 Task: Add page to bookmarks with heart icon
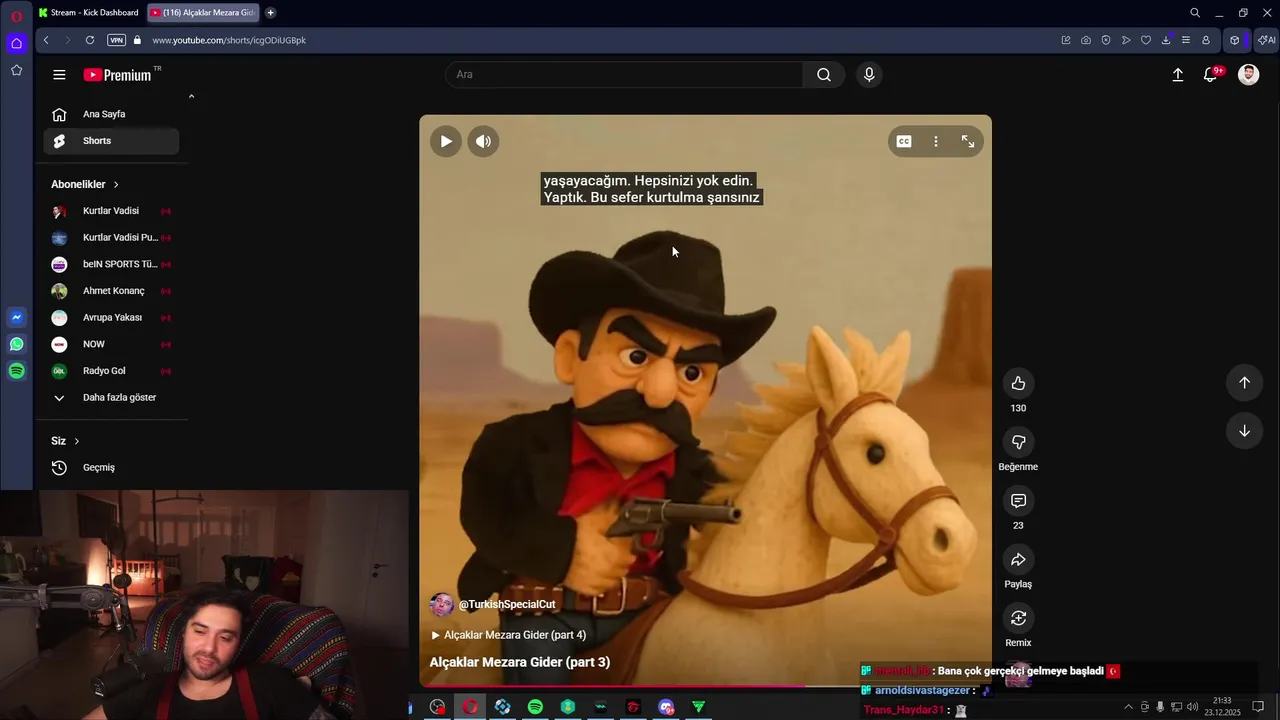(x=1146, y=40)
